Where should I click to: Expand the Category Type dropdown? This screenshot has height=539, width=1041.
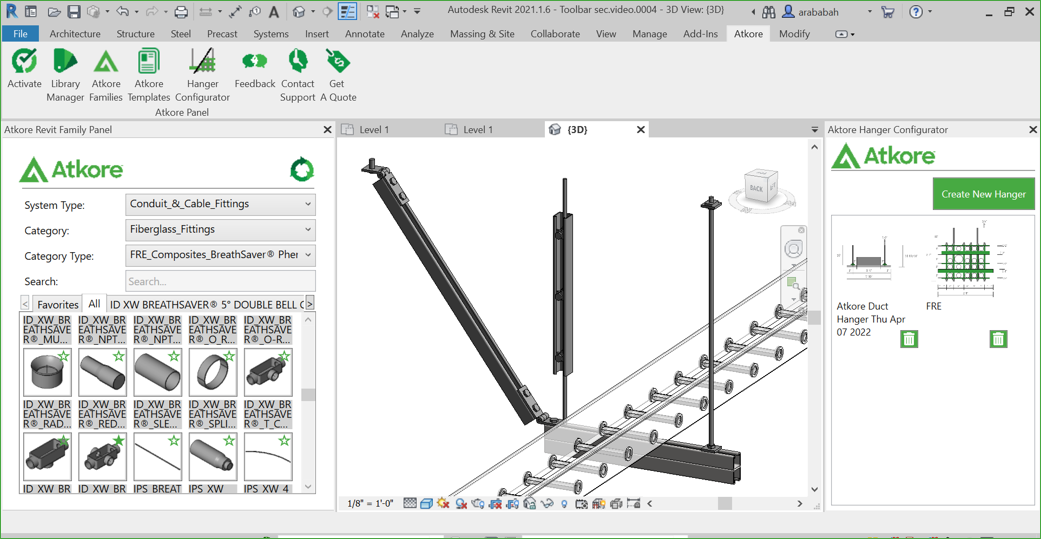[220, 255]
